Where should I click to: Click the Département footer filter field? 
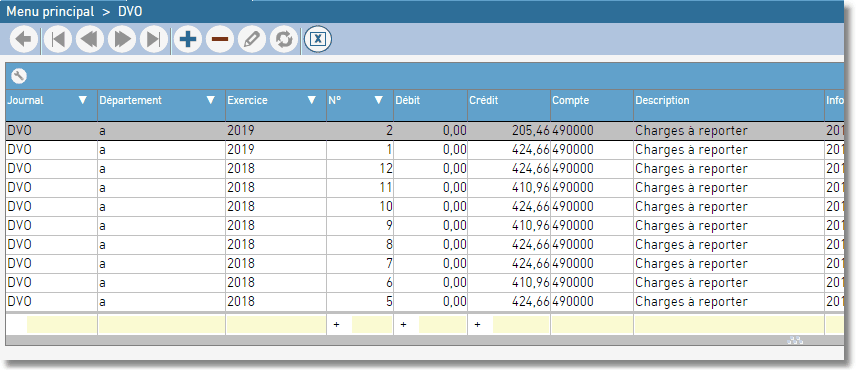click(x=161, y=324)
